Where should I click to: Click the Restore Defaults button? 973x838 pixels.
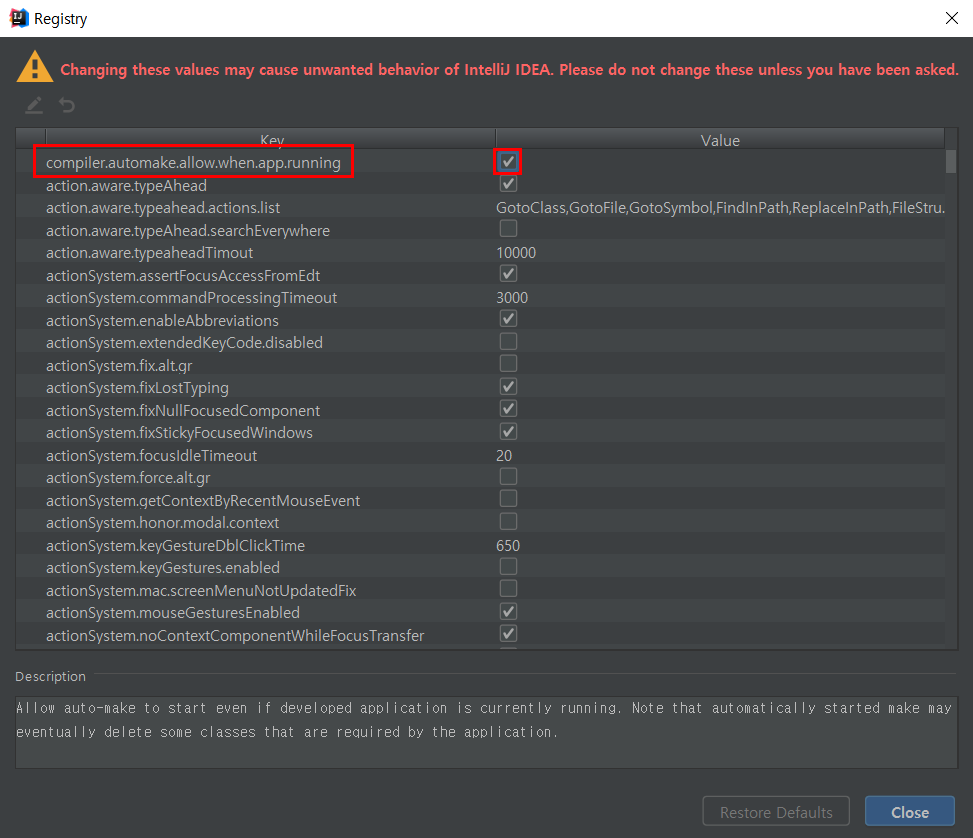pyautogui.click(x=776, y=811)
